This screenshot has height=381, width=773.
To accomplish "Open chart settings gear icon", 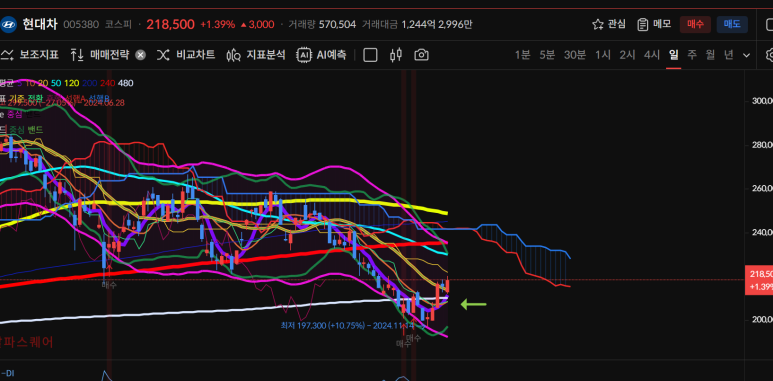I will pos(770,55).
